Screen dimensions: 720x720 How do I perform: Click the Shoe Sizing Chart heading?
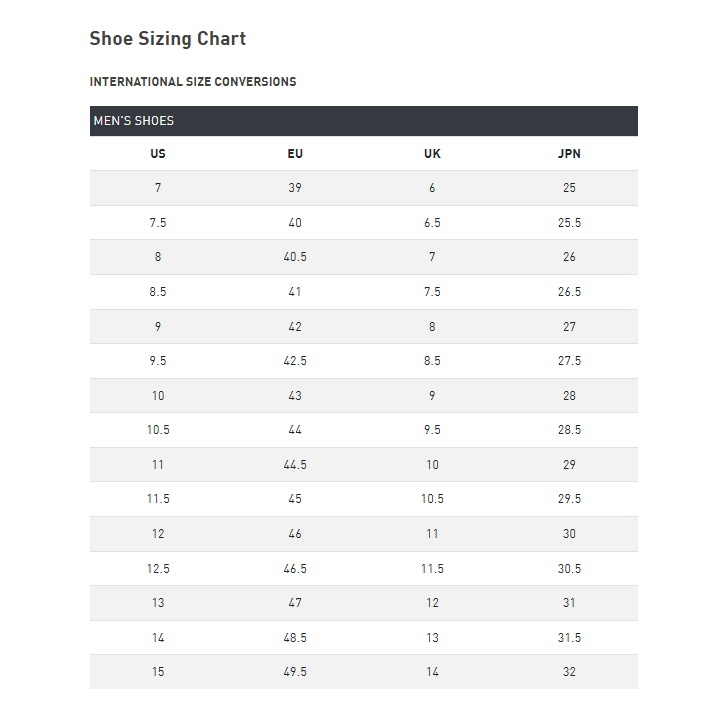pos(168,39)
